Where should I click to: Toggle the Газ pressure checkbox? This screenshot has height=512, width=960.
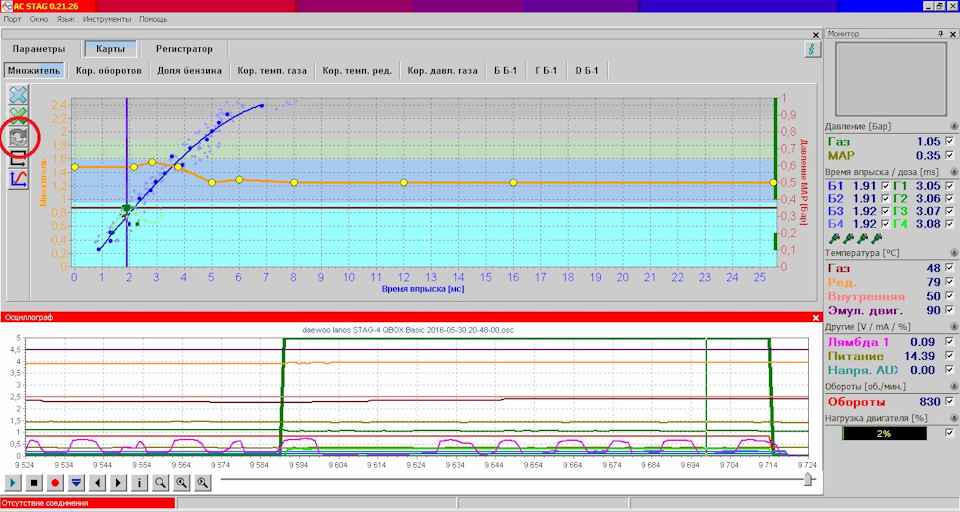(x=950, y=141)
